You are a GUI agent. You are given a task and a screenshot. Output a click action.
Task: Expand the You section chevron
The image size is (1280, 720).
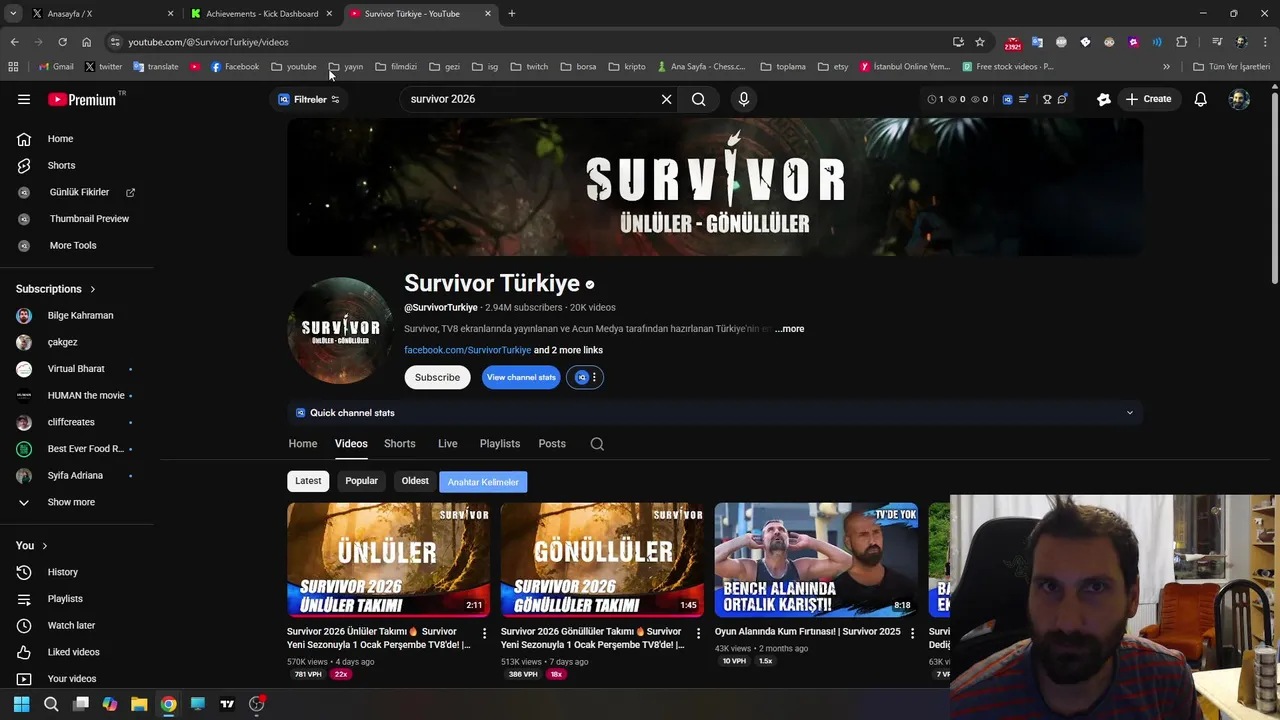pos(44,546)
